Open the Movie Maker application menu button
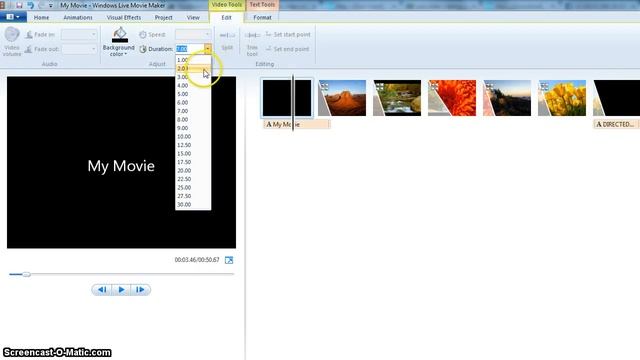 [13, 17]
